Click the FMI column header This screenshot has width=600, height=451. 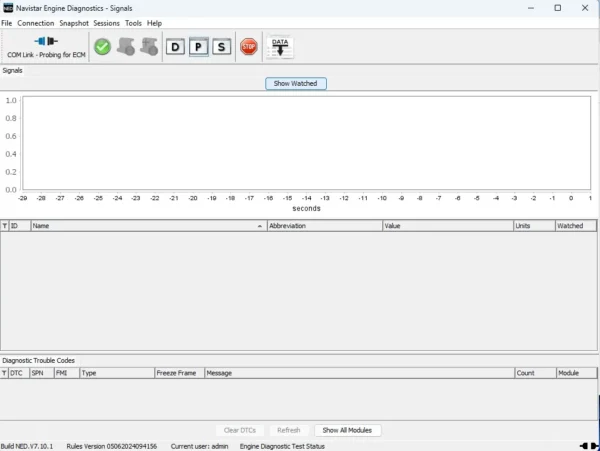point(67,373)
